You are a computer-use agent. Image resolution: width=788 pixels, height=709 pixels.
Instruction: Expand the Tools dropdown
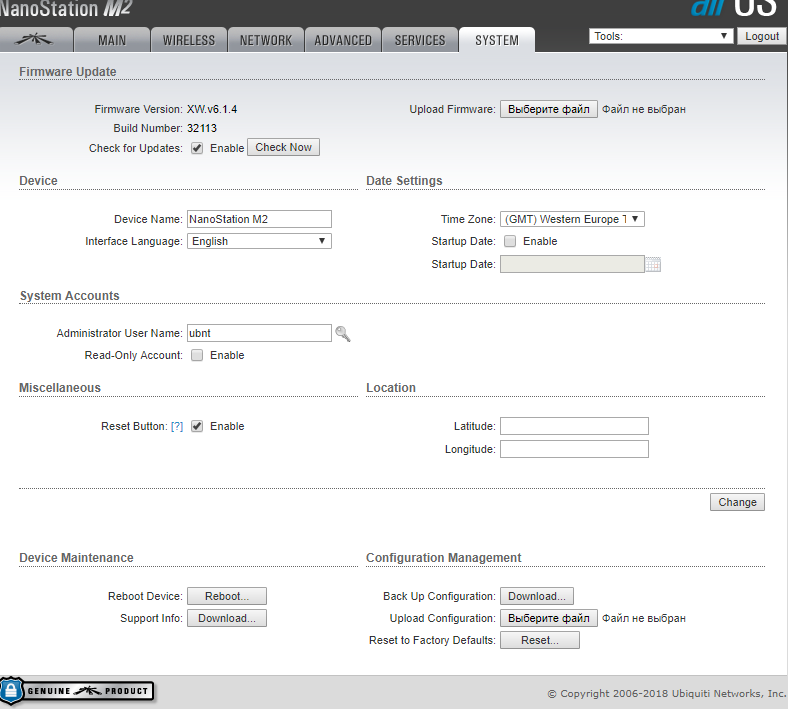[661, 36]
